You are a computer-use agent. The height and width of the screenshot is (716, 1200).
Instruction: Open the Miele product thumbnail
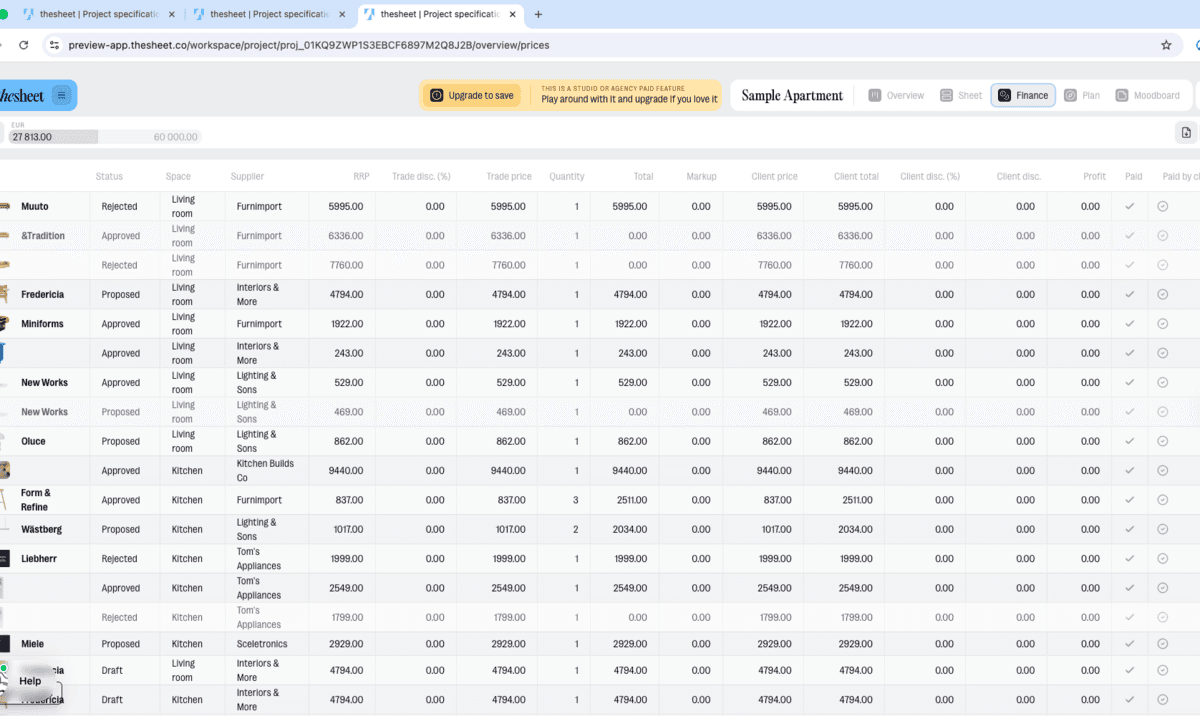[x=4, y=644]
